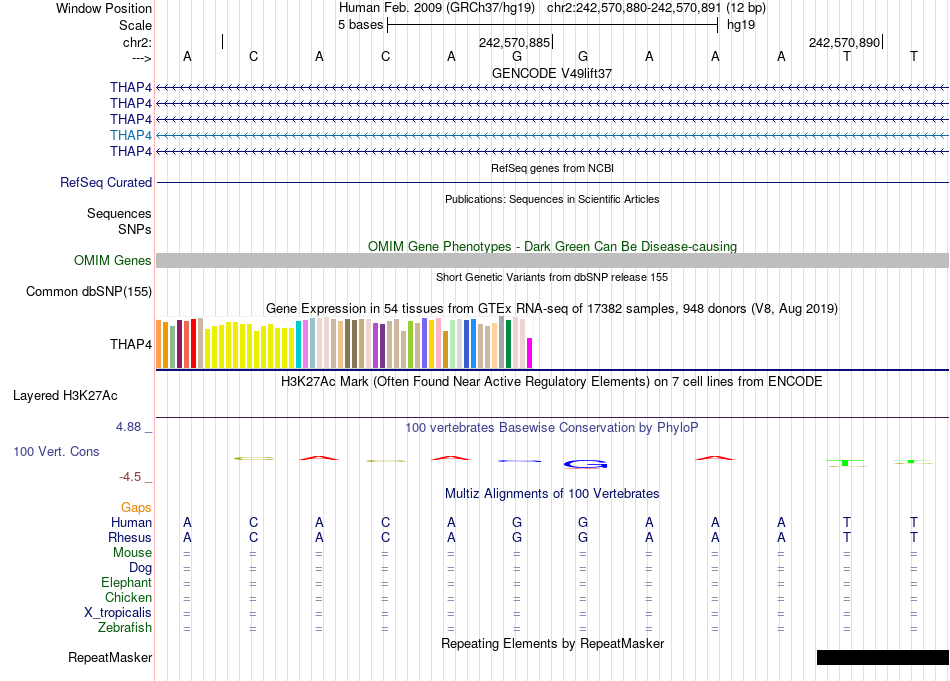Select the Dog alignment row label
The image size is (950, 681).
[x=141, y=568]
